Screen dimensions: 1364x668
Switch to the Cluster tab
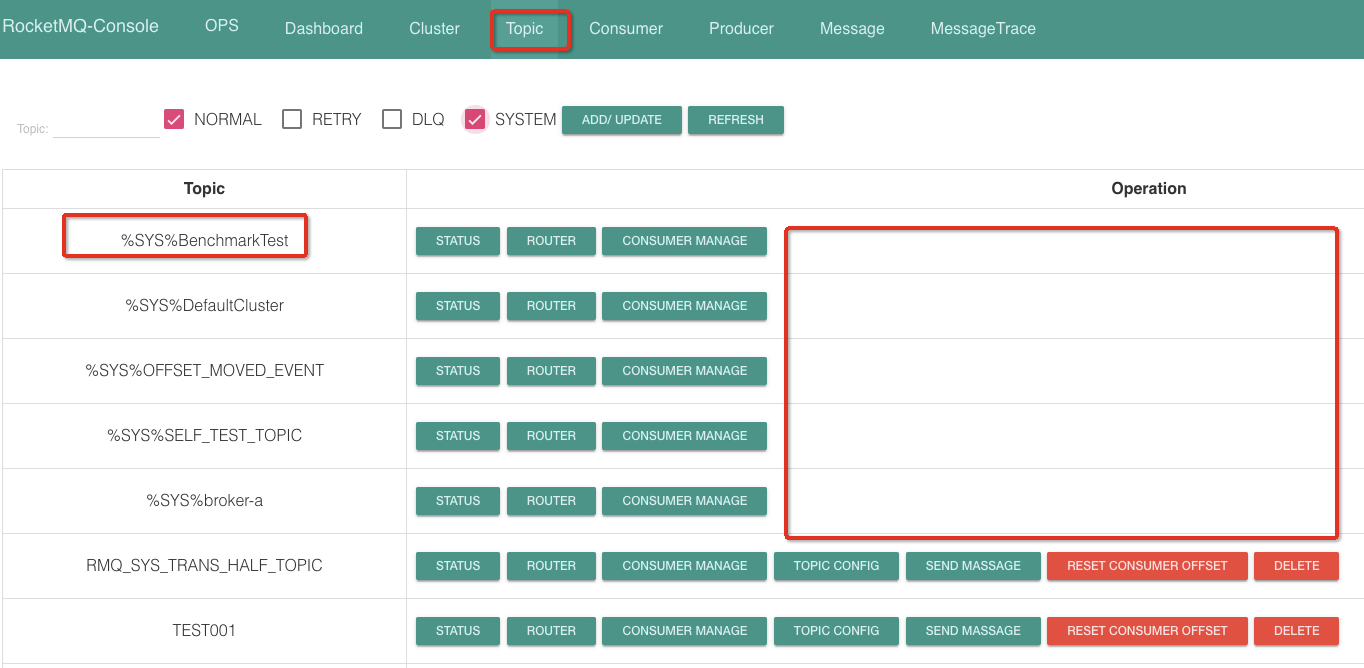(433, 28)
